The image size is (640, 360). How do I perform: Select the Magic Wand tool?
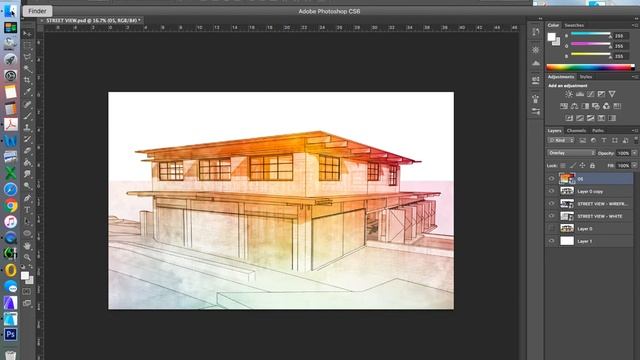(27, 68)
